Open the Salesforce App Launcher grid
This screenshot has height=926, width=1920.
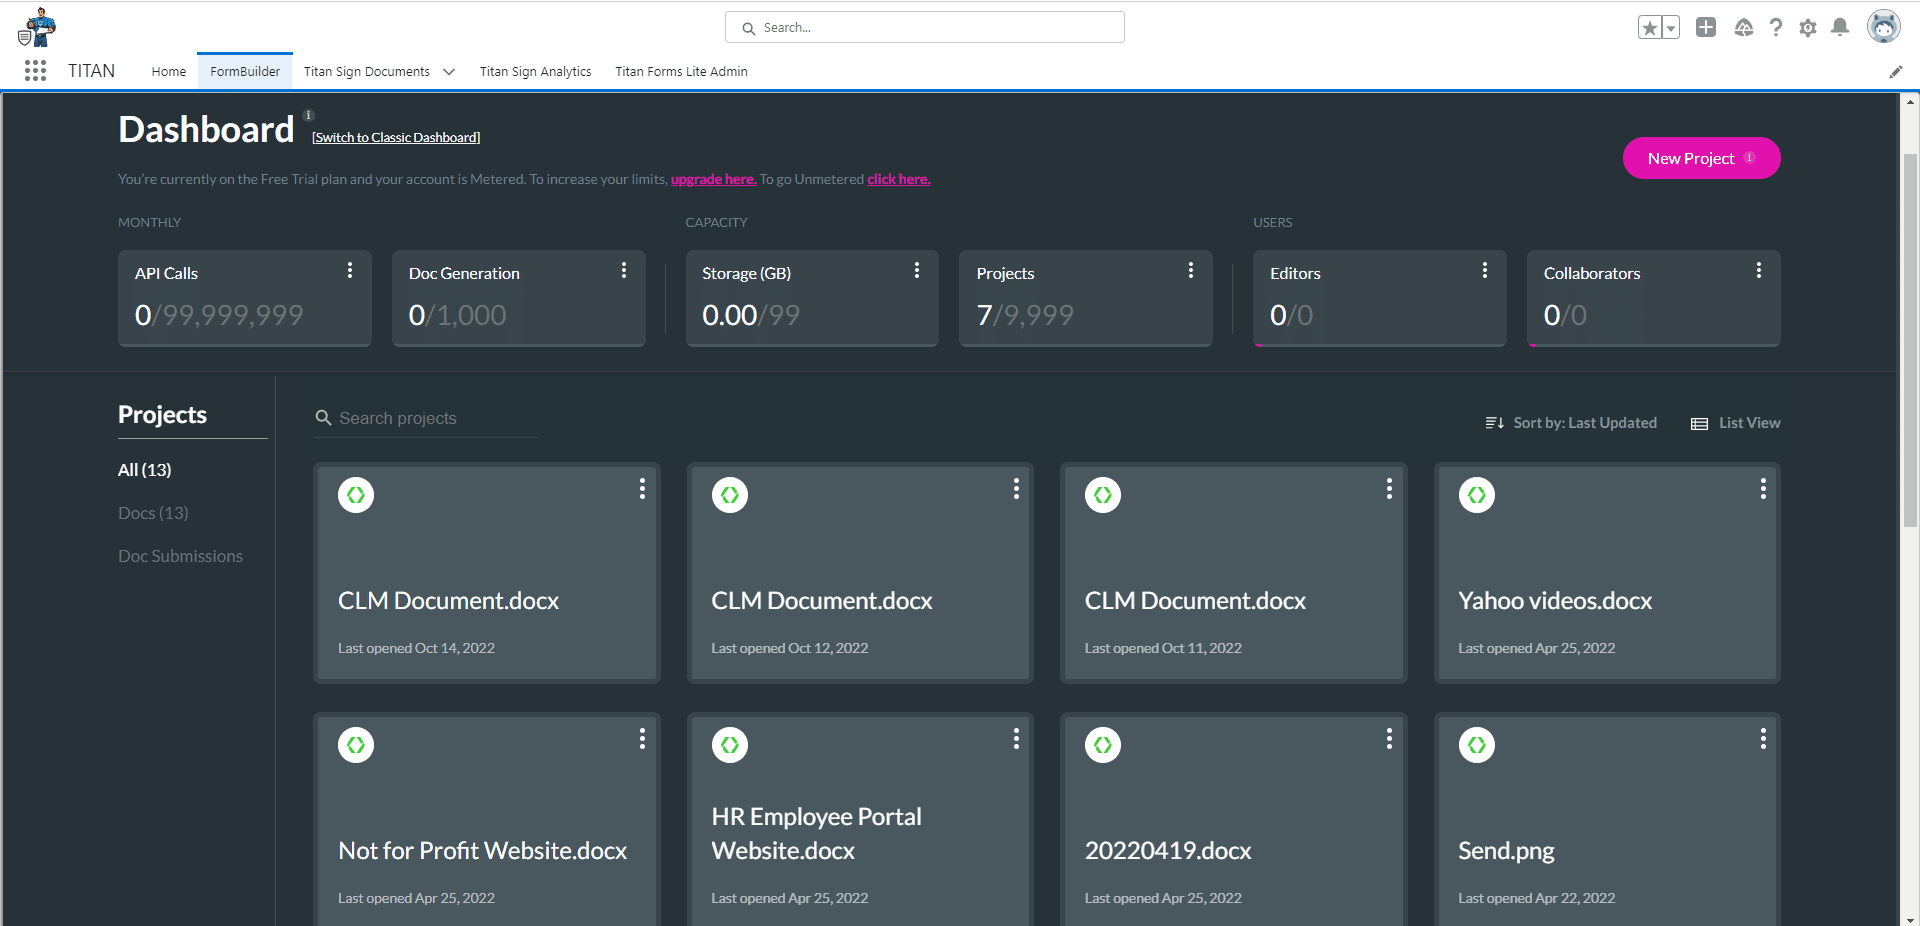click(x=35, y=70)
